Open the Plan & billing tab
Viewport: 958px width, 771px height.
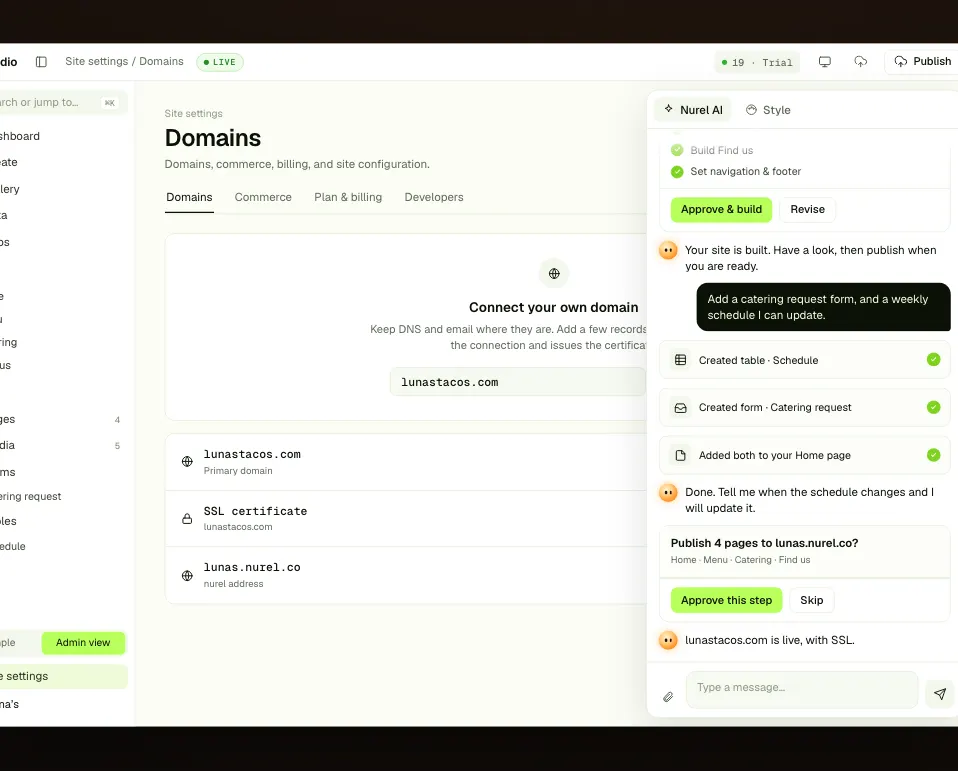point(348,197)
